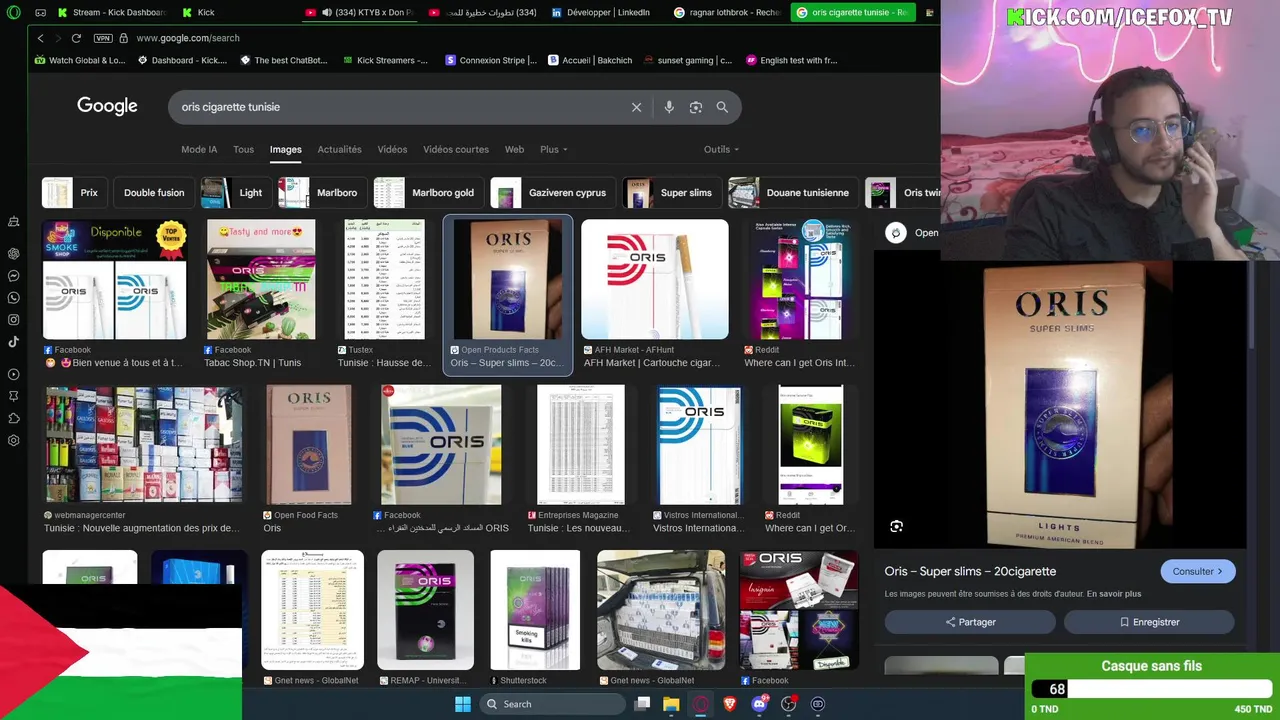Open the Windows Start menu
The height and width of the screenshot is (720, 1280).
coord(463,704)
